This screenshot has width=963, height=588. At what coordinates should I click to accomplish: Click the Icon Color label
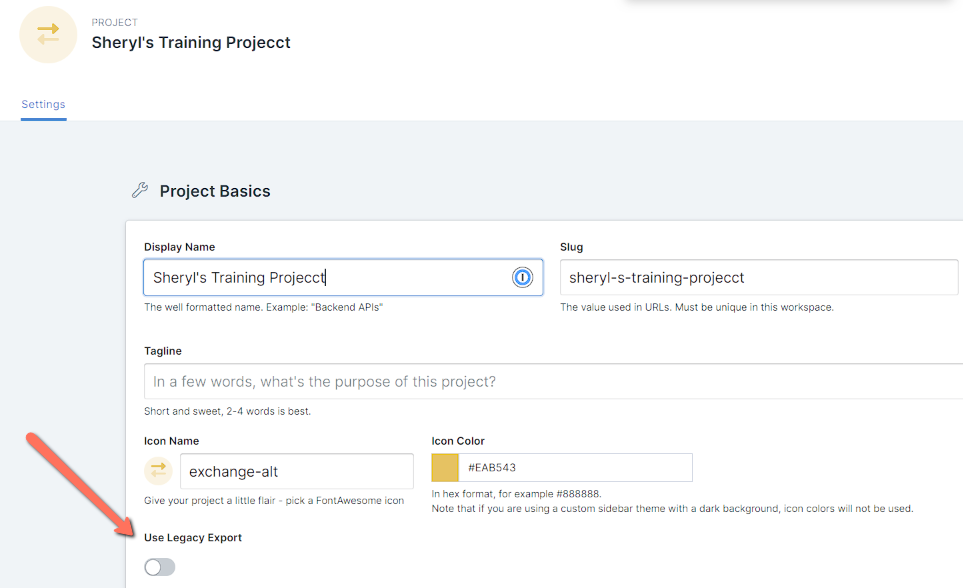pos(458,441)
